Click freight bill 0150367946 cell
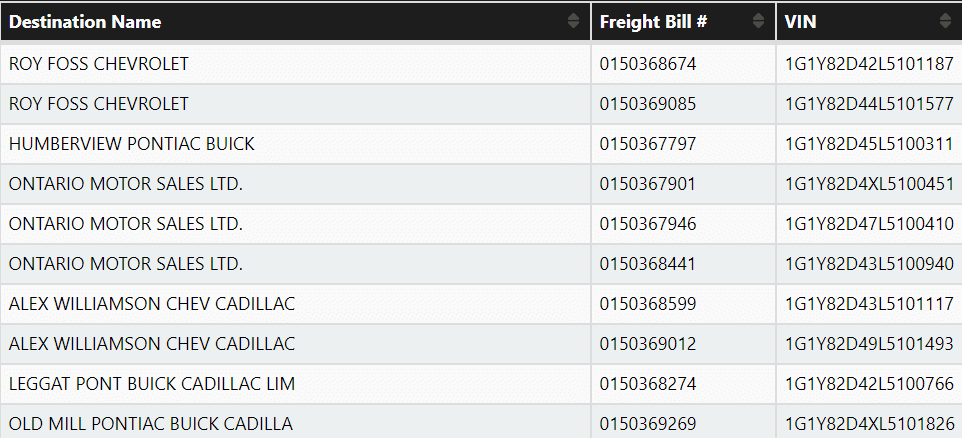Image resolution: width=962 pixels, height=438 pixels. [x=648, y=224]
